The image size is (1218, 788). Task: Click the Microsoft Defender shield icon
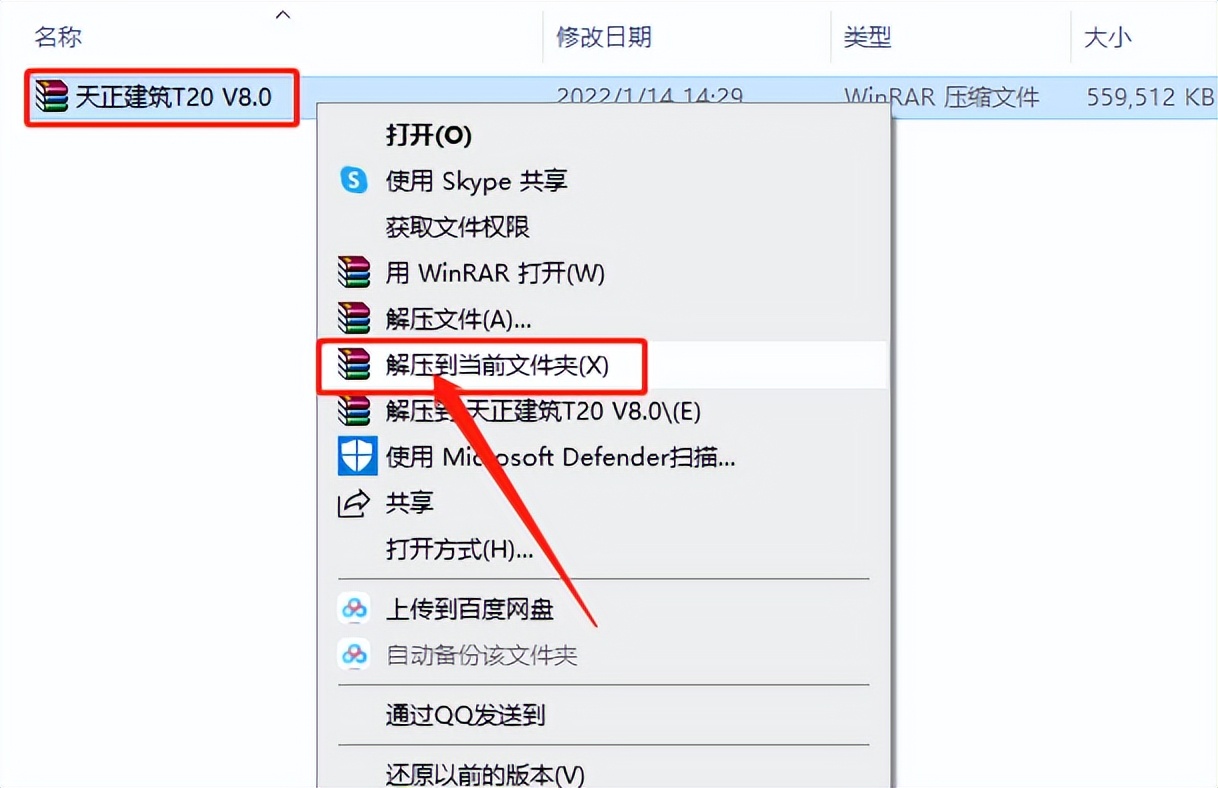click(356, 457)
